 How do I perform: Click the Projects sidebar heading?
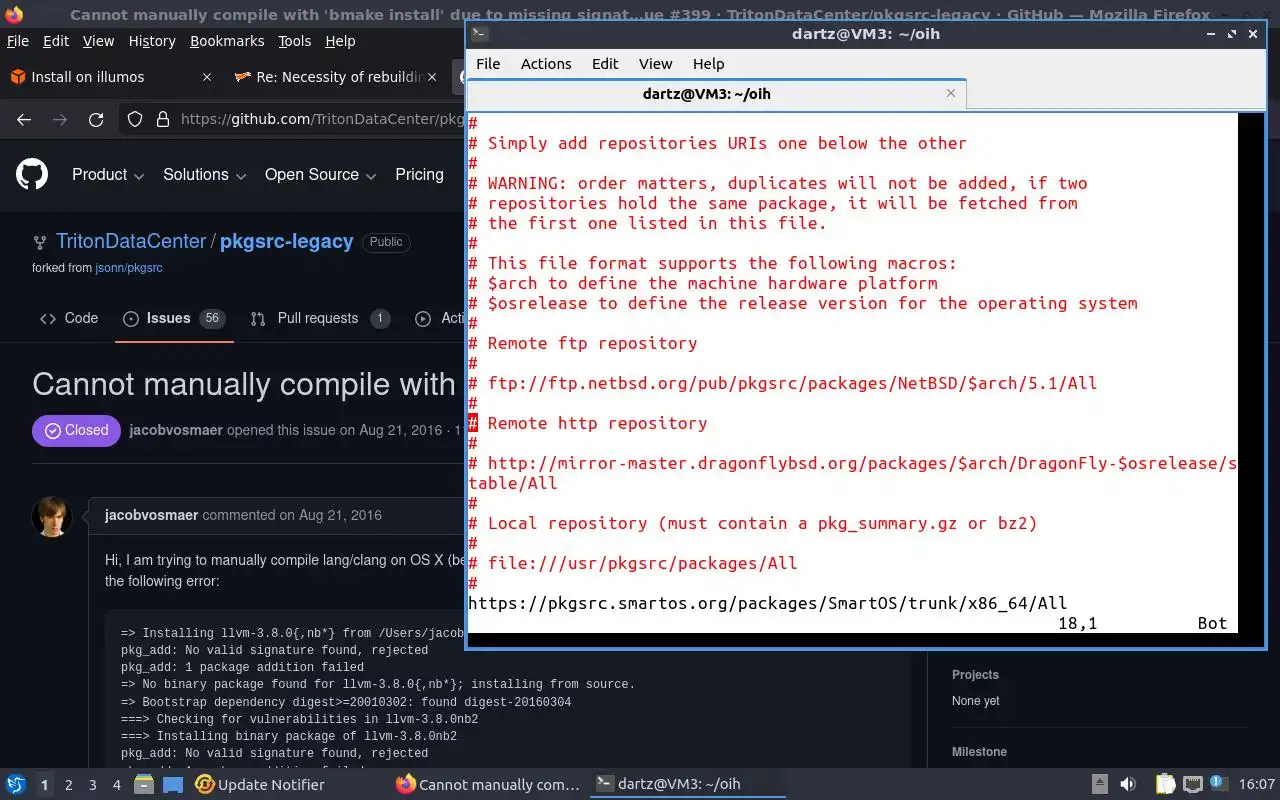(975, 675)
